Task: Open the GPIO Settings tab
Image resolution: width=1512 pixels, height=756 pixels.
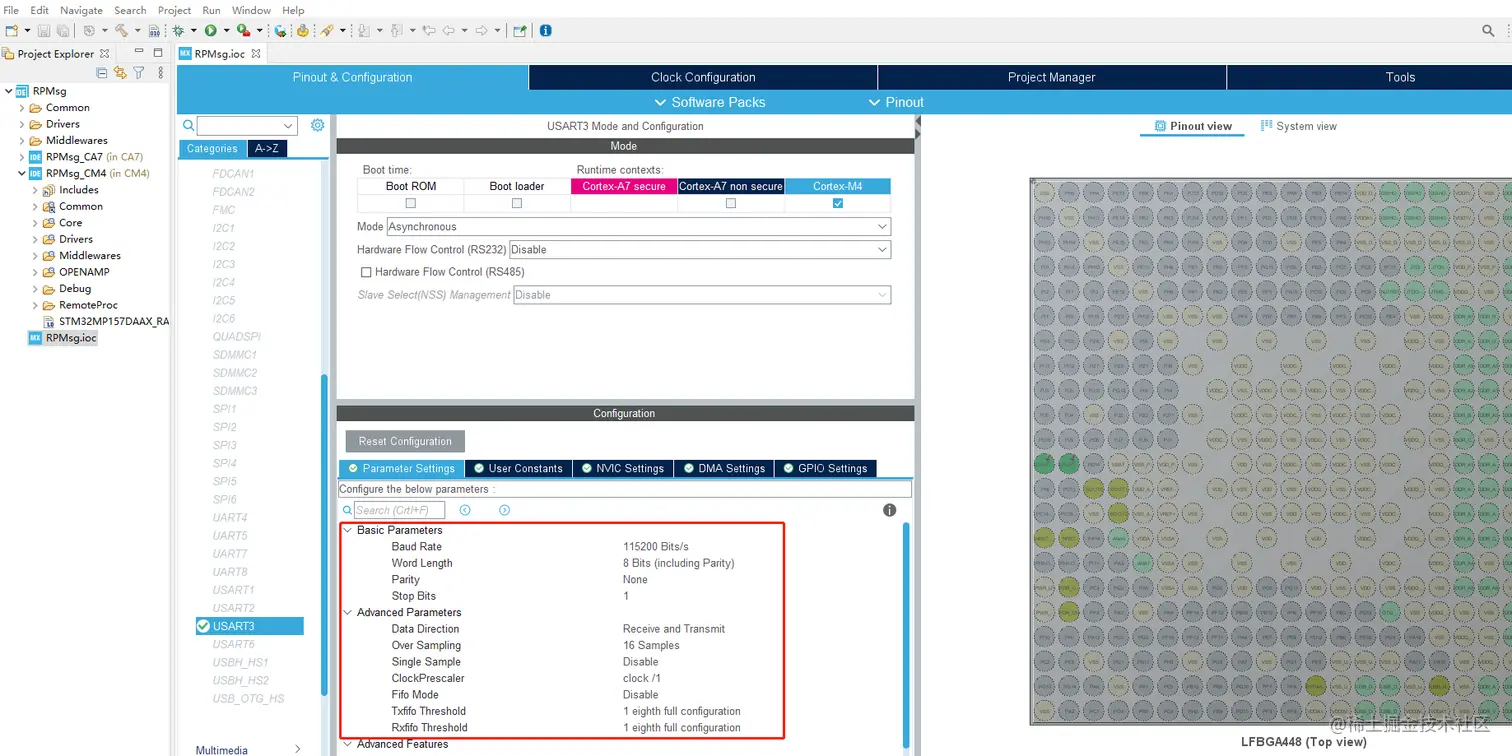Action: pos(824,468)
